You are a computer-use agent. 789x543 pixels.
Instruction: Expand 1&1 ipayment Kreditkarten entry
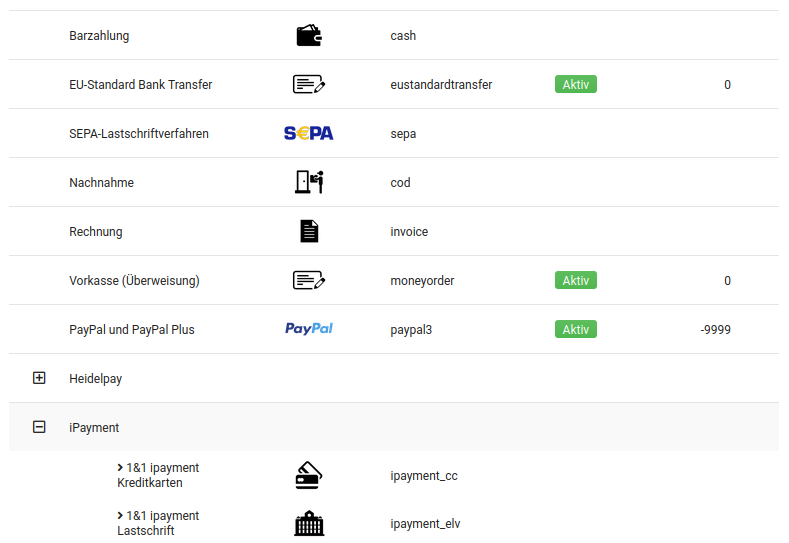point(121,467)
